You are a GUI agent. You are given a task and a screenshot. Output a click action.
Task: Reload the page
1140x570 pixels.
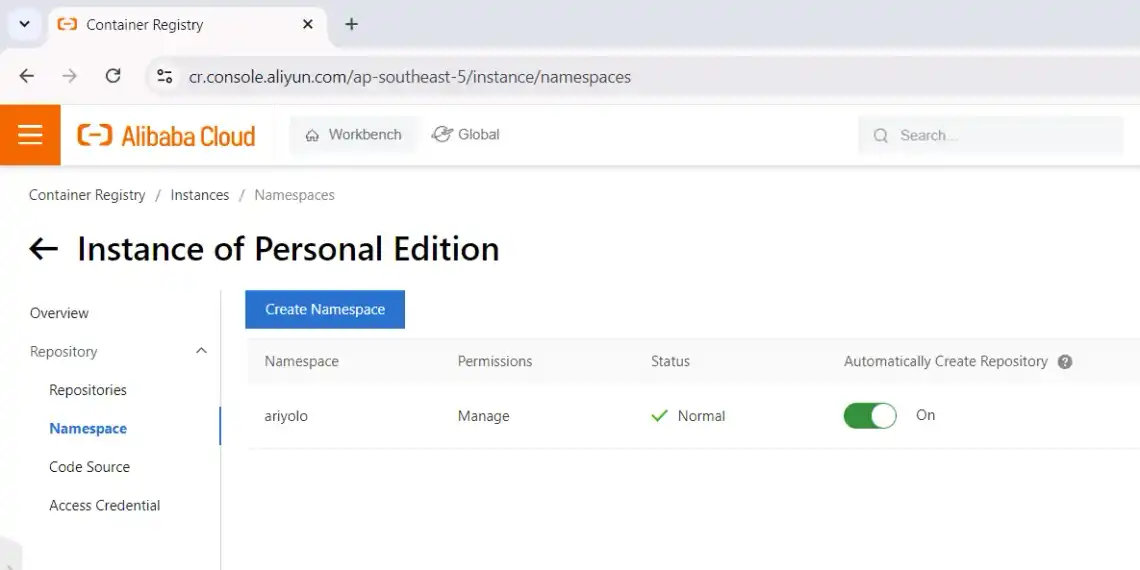[113, 76]
